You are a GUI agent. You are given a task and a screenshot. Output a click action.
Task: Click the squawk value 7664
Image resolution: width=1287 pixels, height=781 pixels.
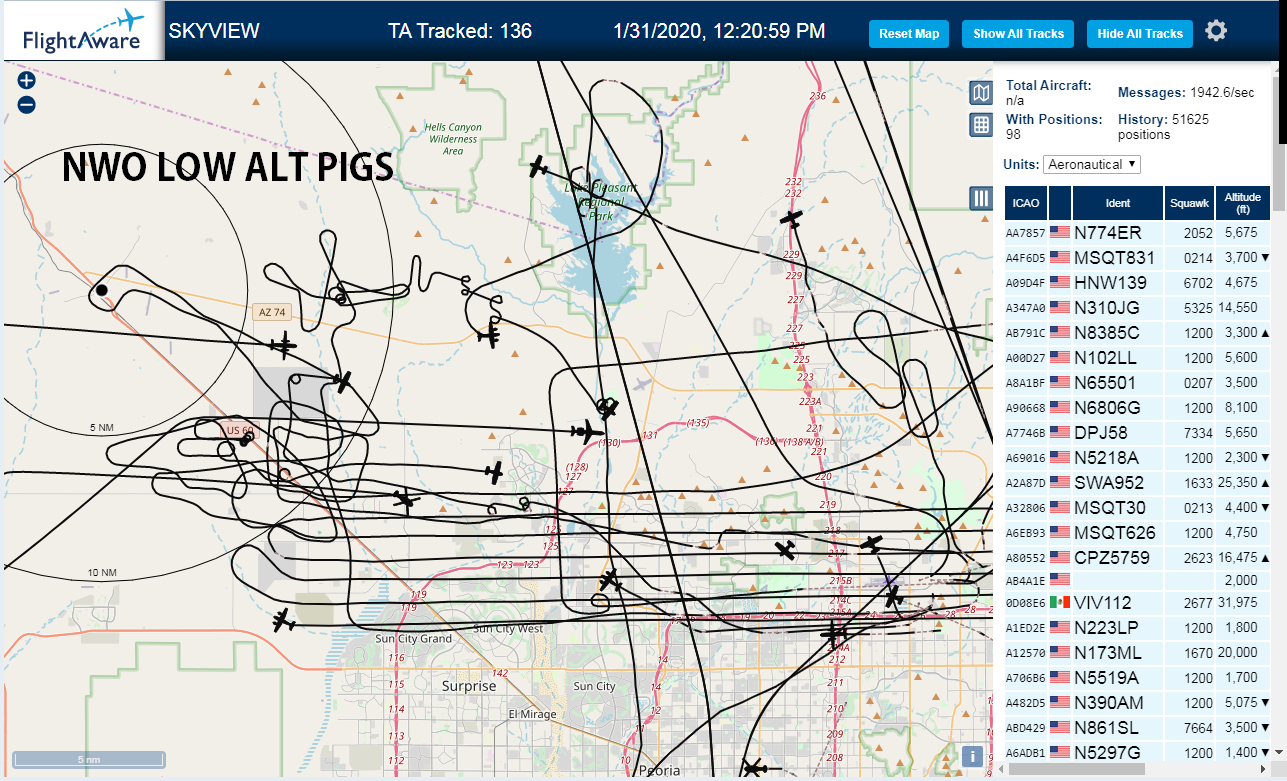click(1198, 728)
